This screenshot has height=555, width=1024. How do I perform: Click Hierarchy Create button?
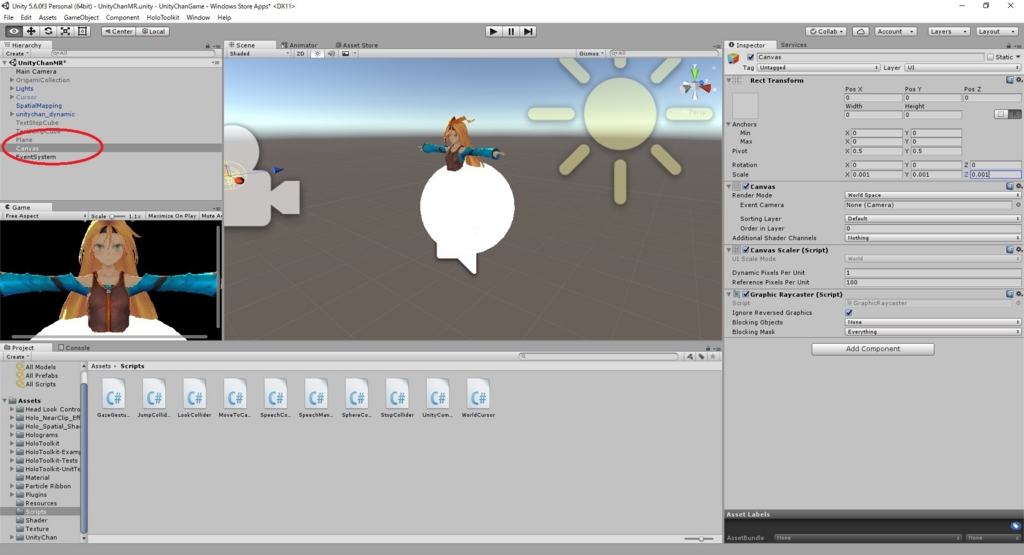pos(16,54)
